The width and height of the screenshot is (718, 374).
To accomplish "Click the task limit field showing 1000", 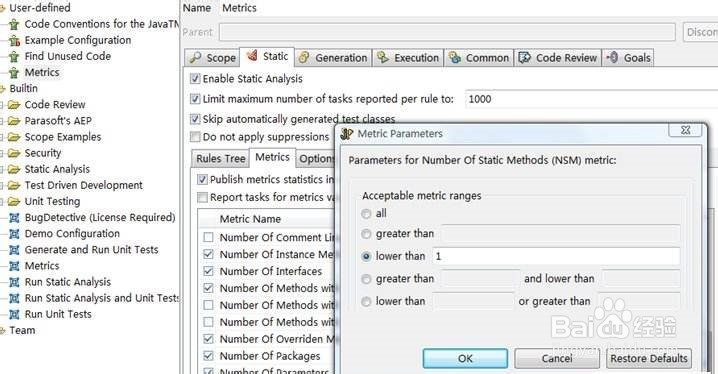I will click(591, 99).
